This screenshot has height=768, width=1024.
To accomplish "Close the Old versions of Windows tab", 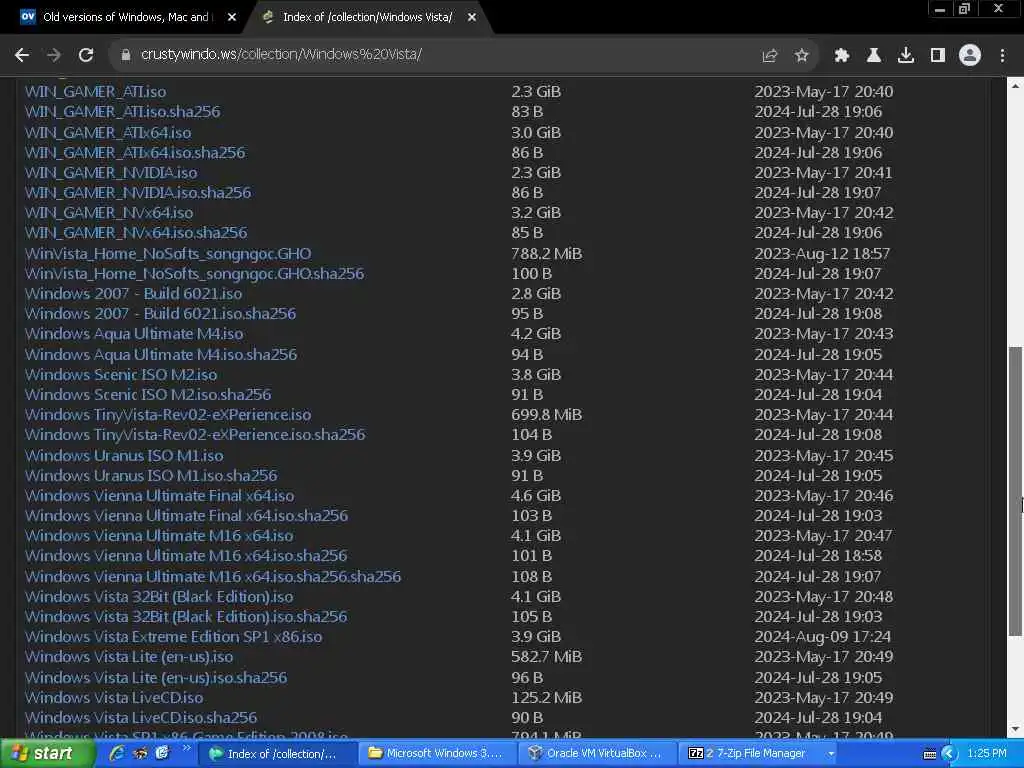I will coord(232,18).
